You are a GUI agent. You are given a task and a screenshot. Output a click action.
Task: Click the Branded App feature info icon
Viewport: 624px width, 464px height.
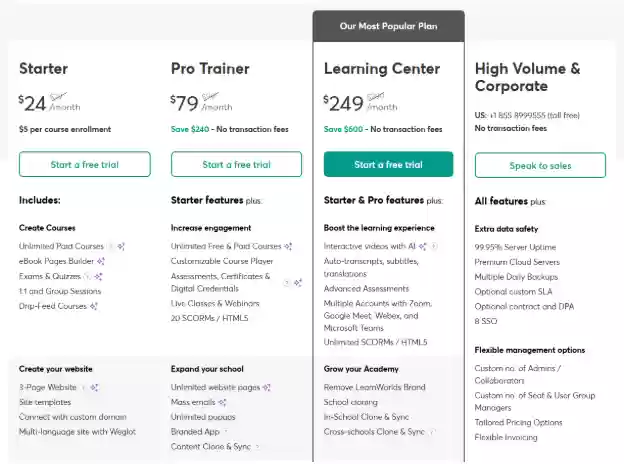pos(226,432)
